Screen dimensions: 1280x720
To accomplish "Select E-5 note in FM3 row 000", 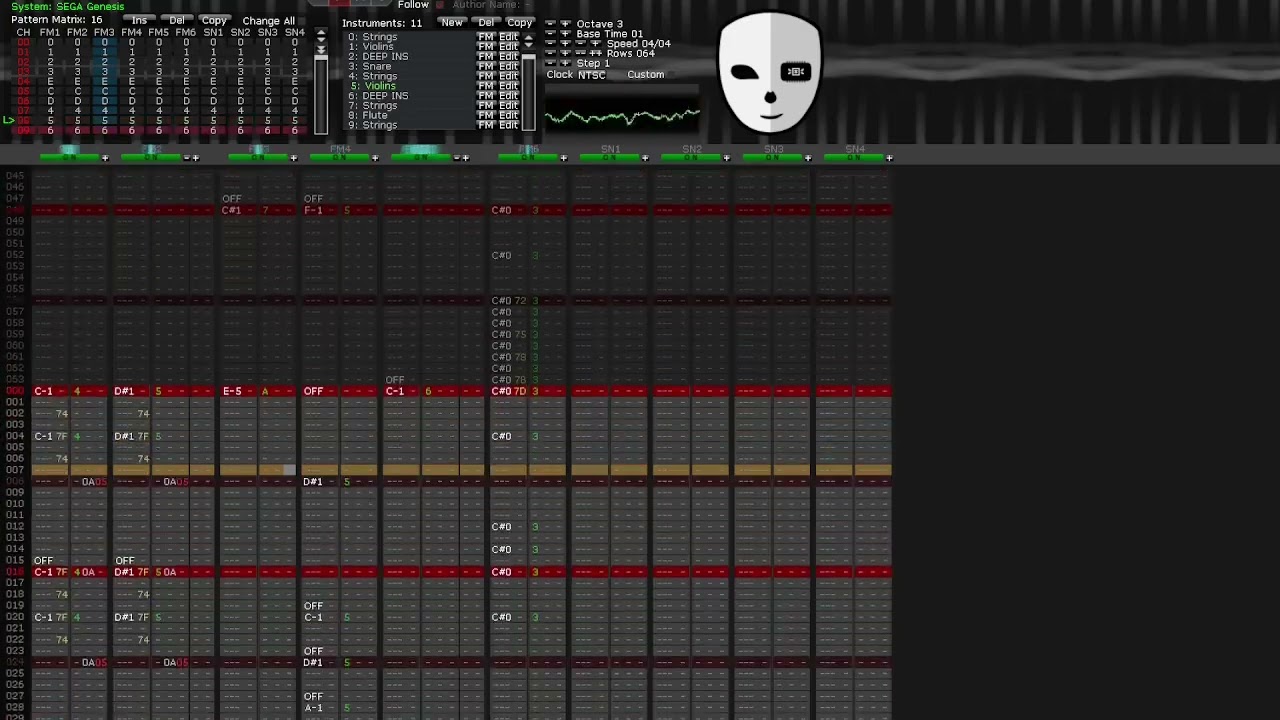I will pyautogui.click(x=232, y=391).
